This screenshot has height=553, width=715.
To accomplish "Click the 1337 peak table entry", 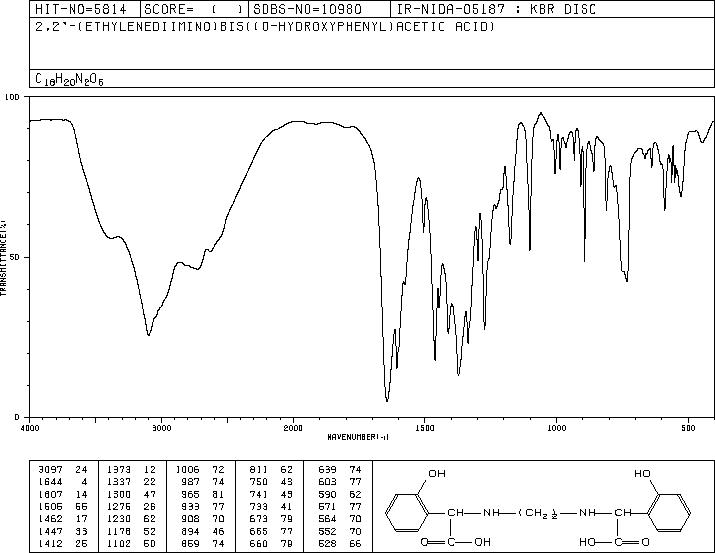I will tap(131, 482).
